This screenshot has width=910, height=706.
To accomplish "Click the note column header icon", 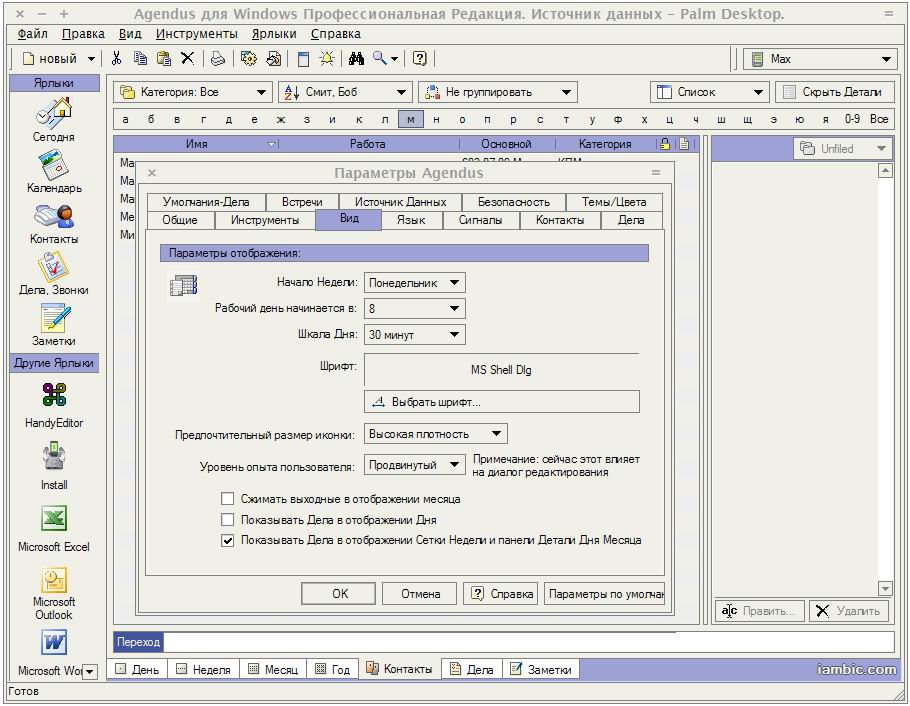I will pyautogui.click(x=684, y=143).
